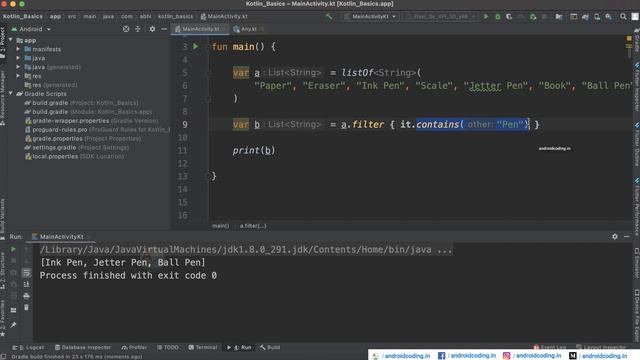Open the Build tool window tab
The height and width of the screenshot is (360, 640).
point(270,347)
